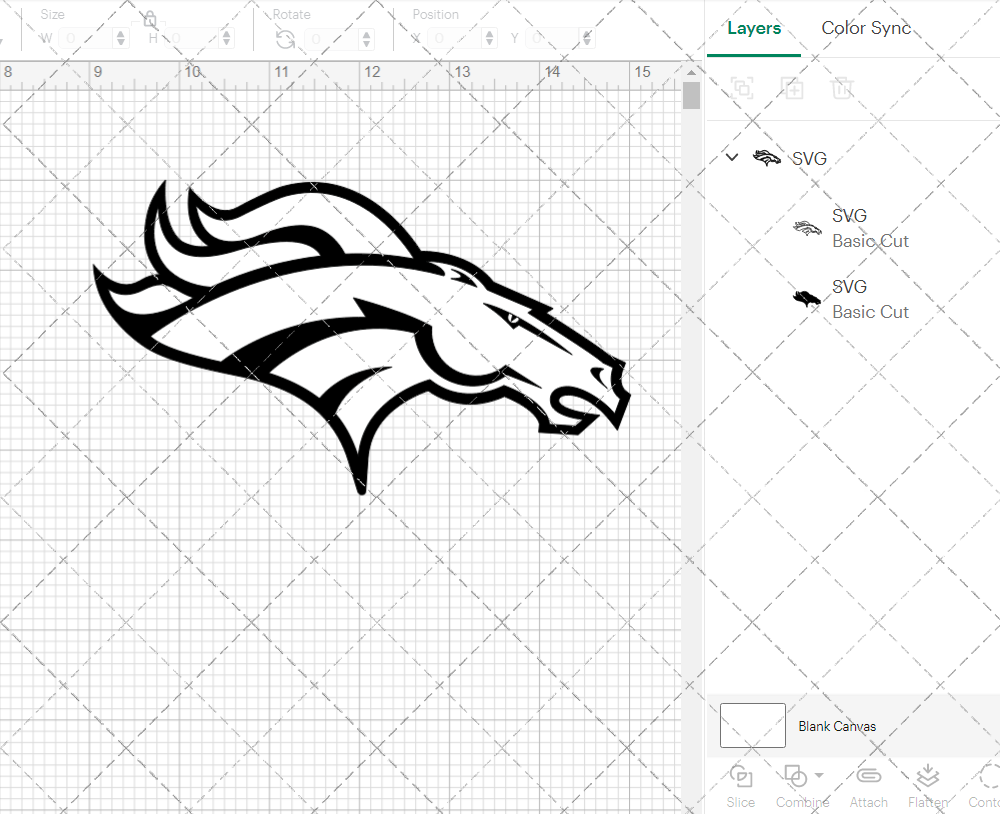Collapse the SVG group in Layers

(732, 157)
